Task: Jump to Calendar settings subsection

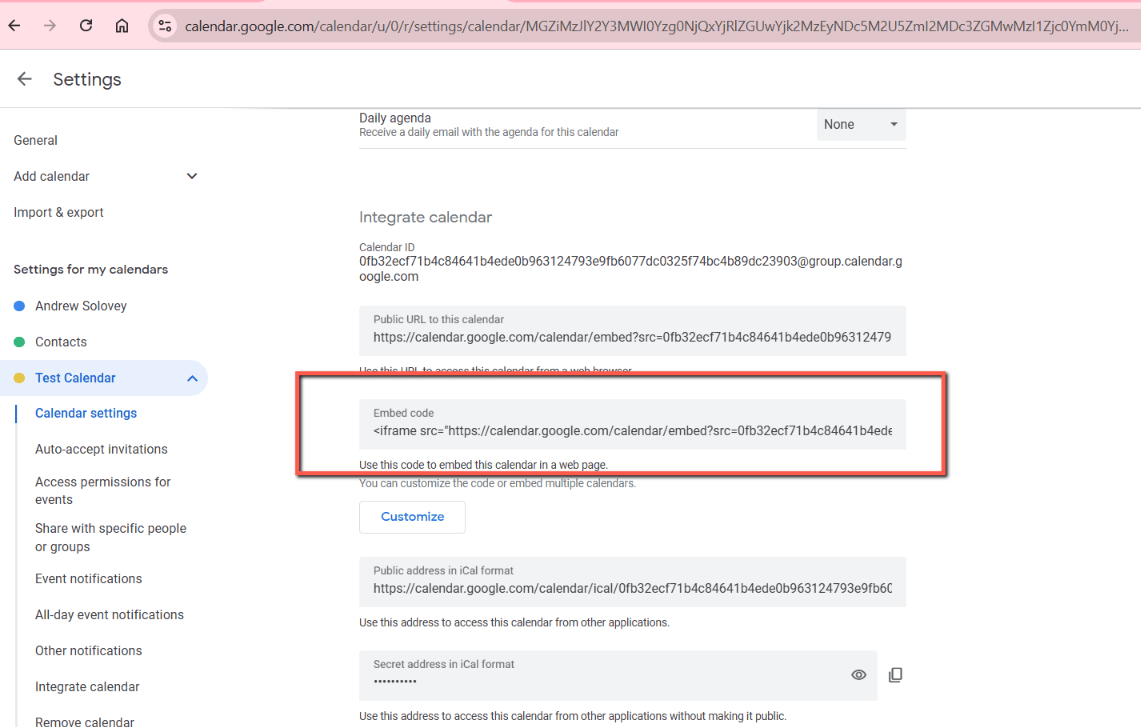Action: [86, 413]
